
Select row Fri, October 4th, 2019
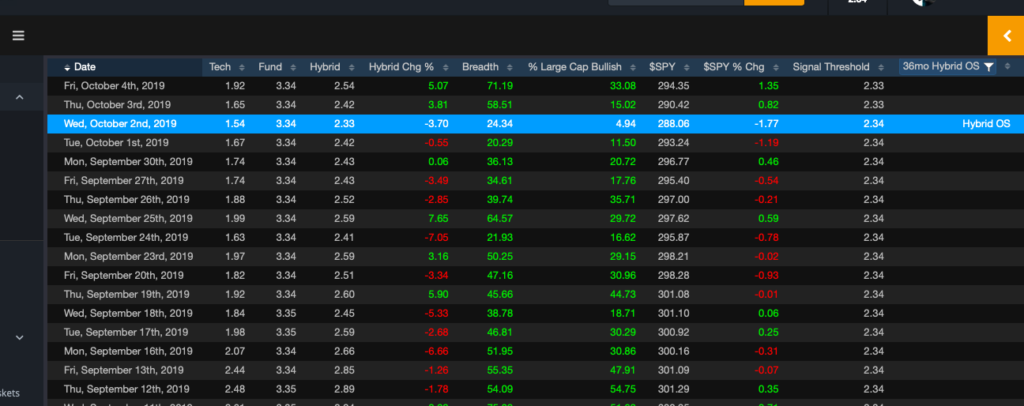coord(535,86)
